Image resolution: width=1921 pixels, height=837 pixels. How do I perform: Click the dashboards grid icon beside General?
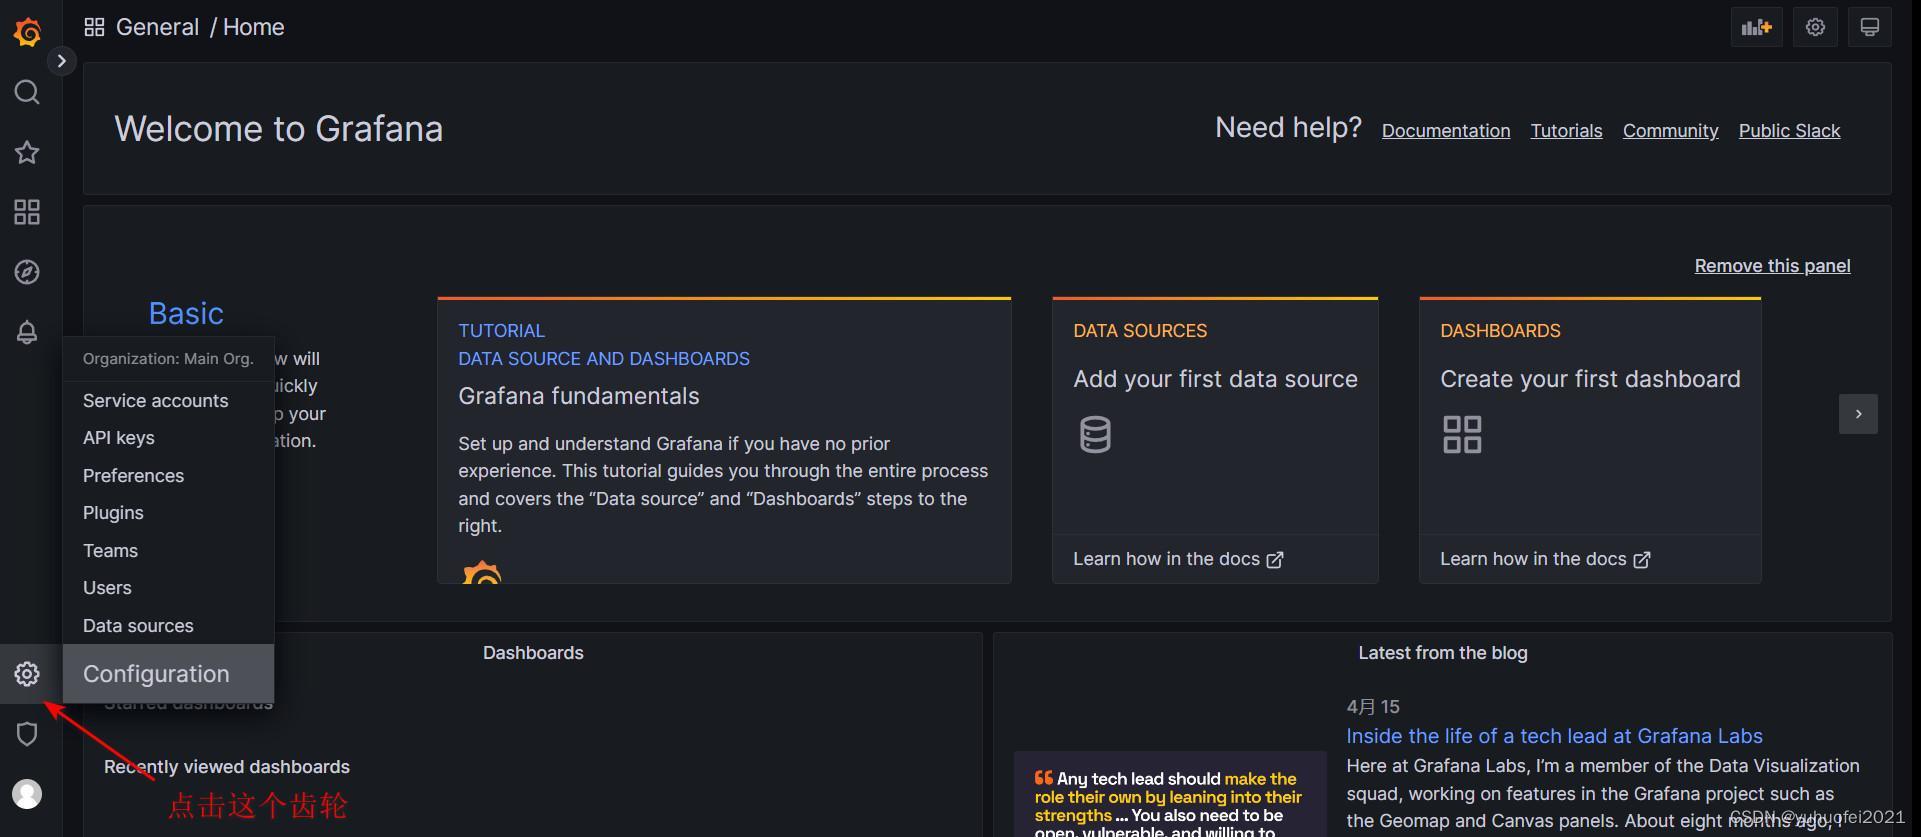(x=94, y=27)
